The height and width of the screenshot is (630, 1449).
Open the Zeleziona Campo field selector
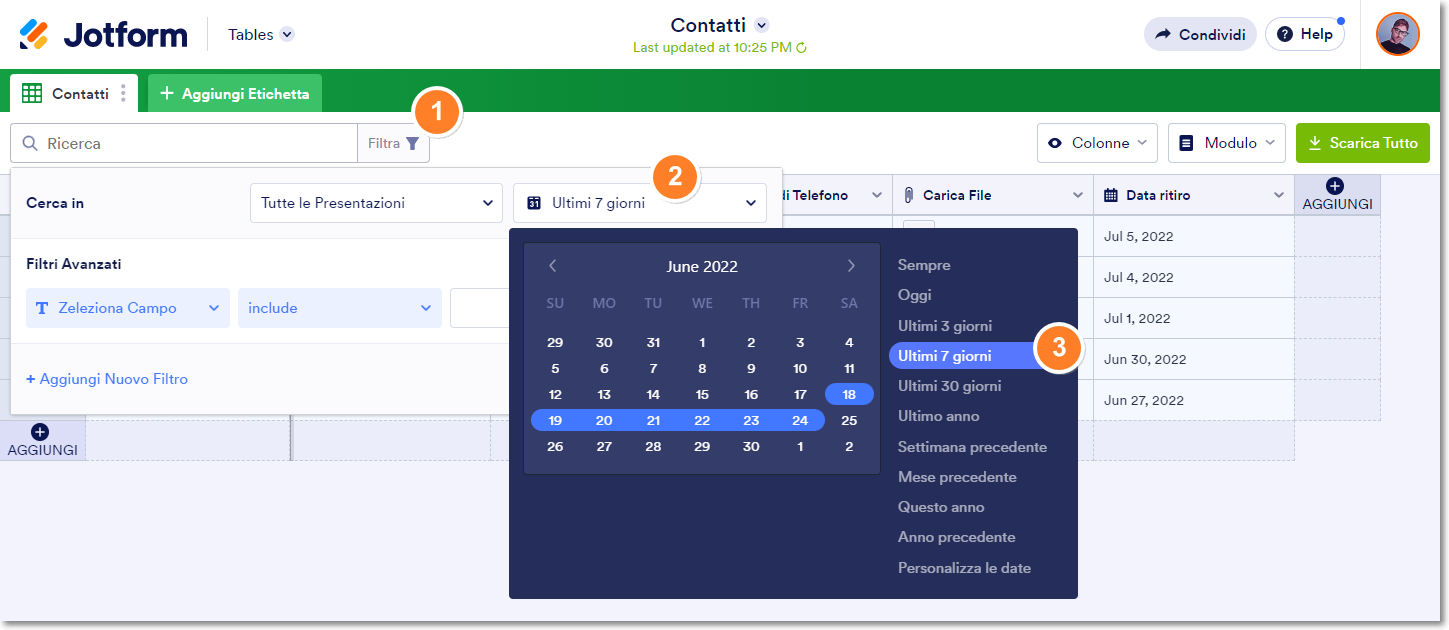click(x=128, y=308)
